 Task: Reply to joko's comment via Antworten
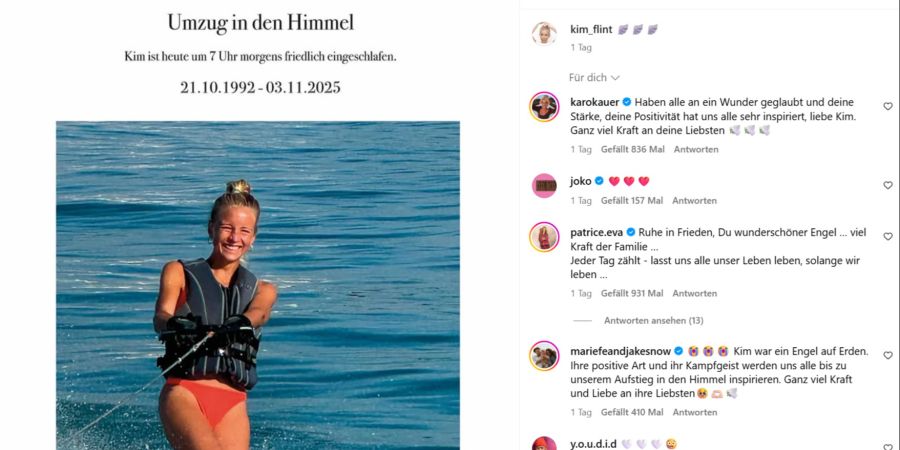click(x=695, y=201)
